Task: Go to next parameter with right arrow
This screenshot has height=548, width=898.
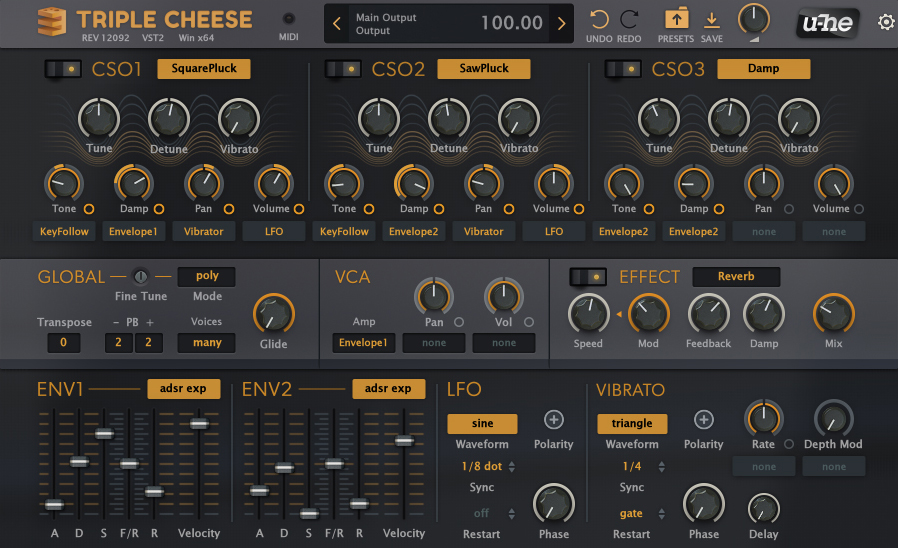Action: [x=561, y=23]
